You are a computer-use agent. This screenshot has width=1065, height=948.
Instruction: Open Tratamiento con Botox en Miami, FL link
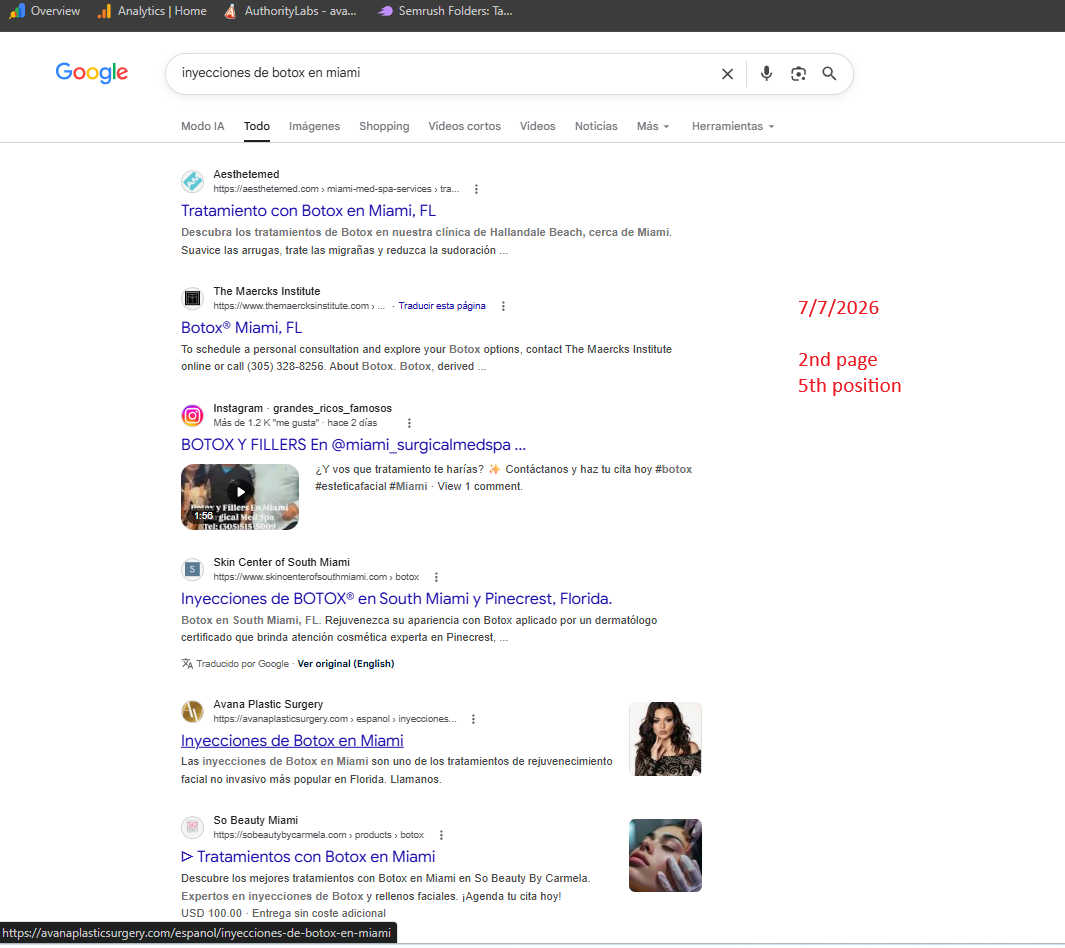[308, 211]
